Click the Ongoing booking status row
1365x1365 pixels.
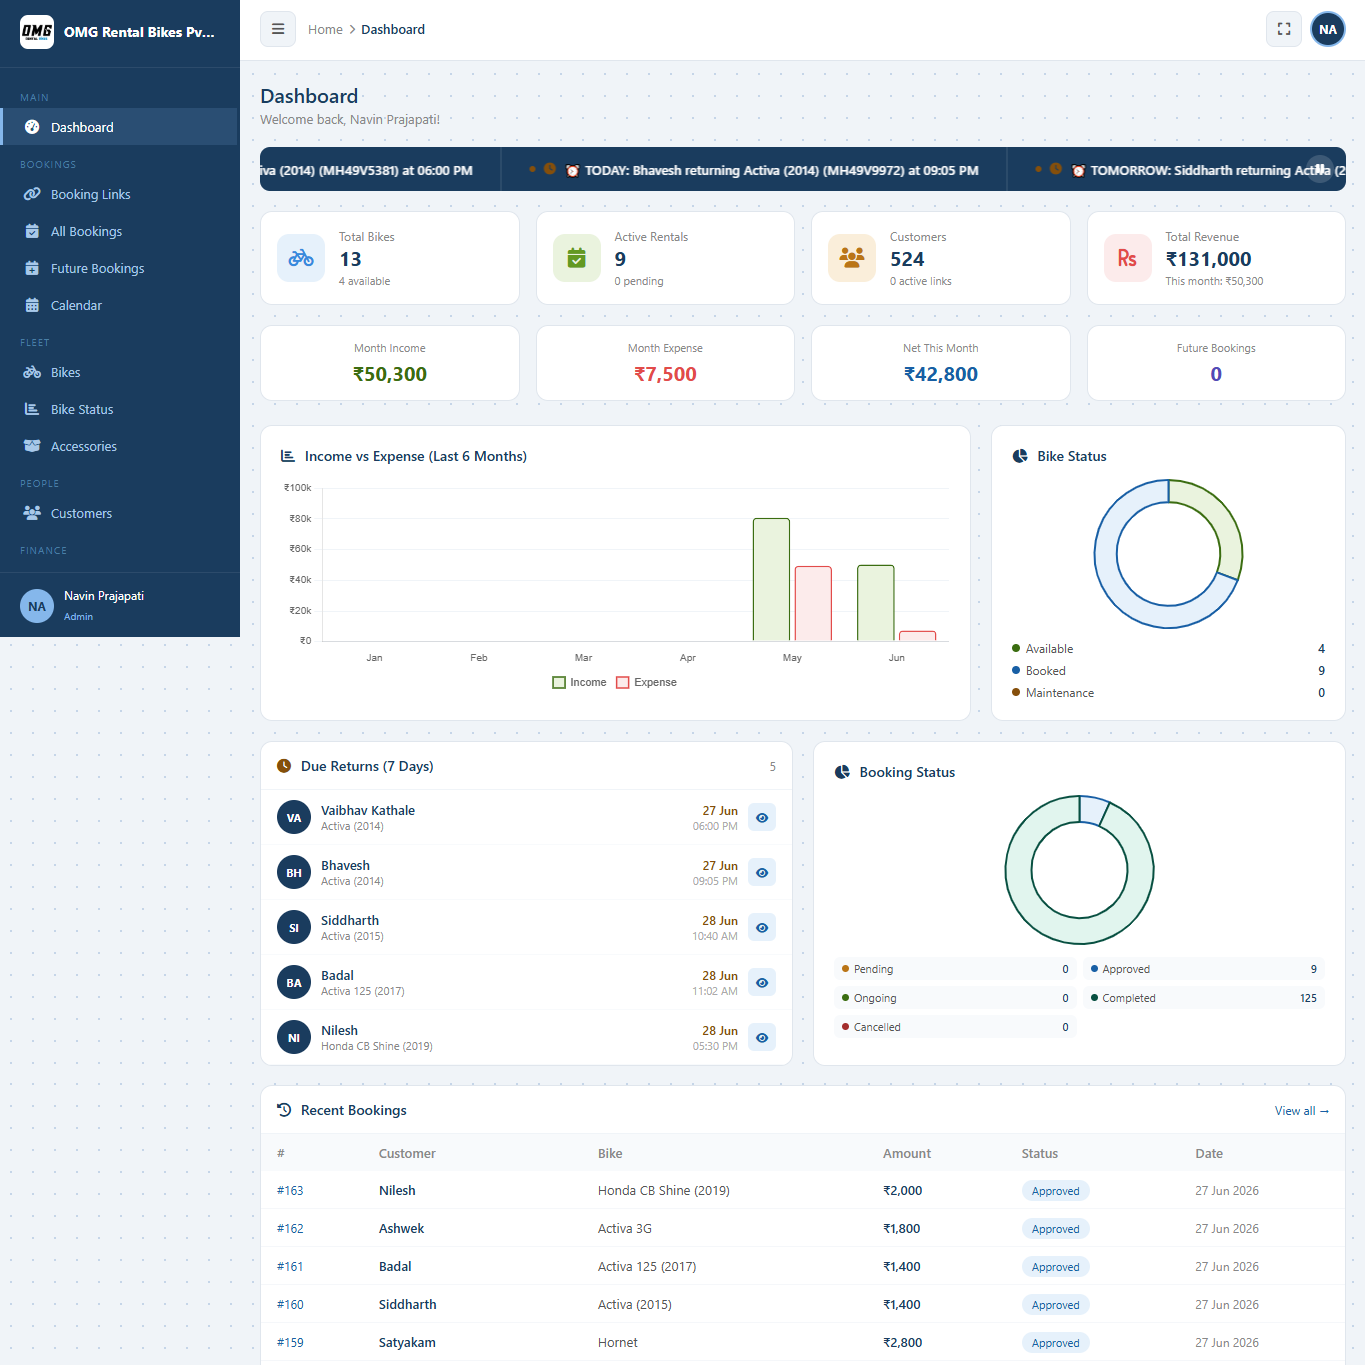coord(955,998)
